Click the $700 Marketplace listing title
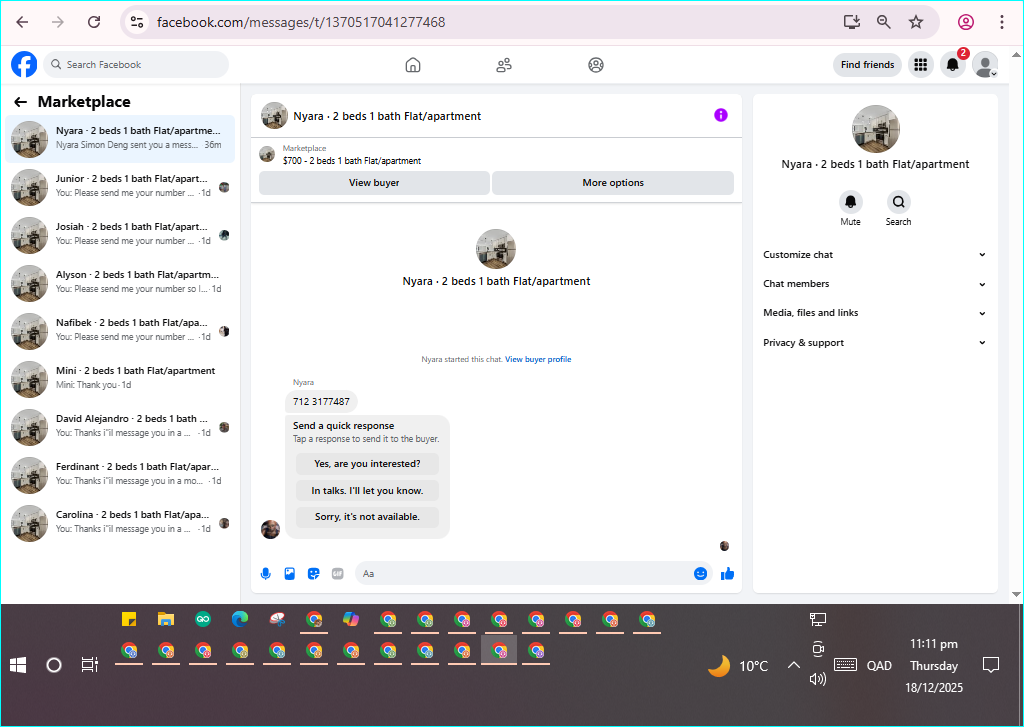Image resolution: width=1024 pixels, height=727 pixels. tap(352, 161)
